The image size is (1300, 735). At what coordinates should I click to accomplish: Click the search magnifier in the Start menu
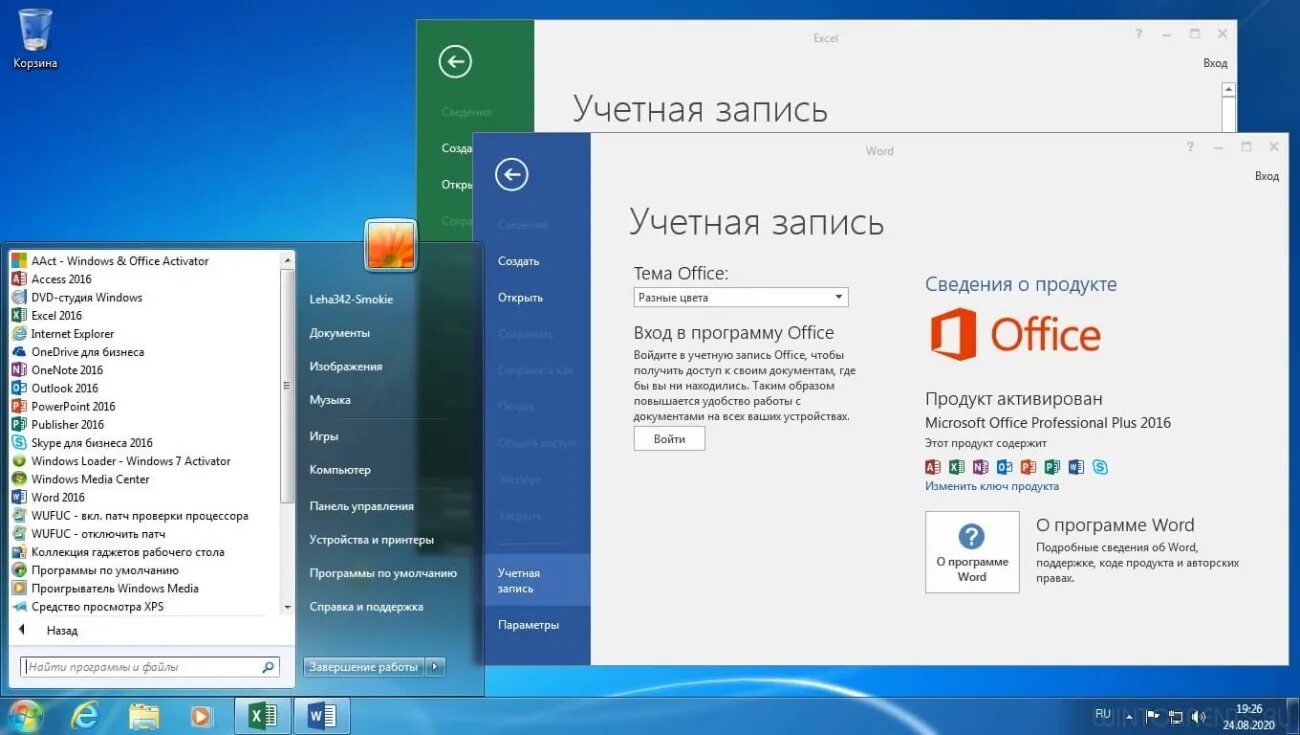(268, 667)
